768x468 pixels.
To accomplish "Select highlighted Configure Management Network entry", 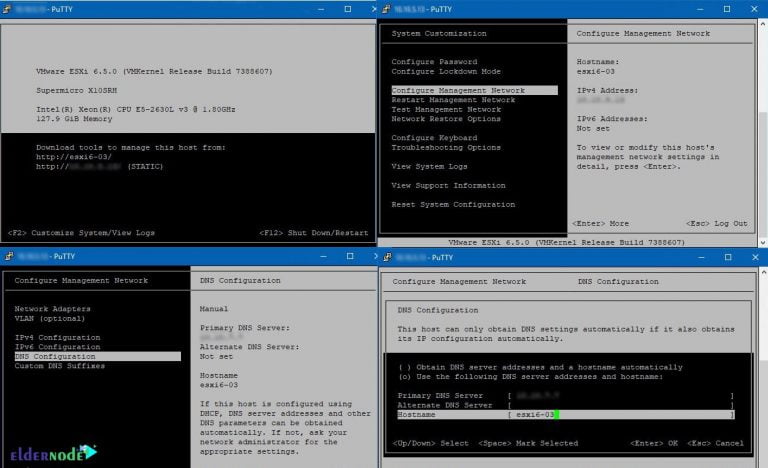I will pyautogui.click(x=474, y=90).
